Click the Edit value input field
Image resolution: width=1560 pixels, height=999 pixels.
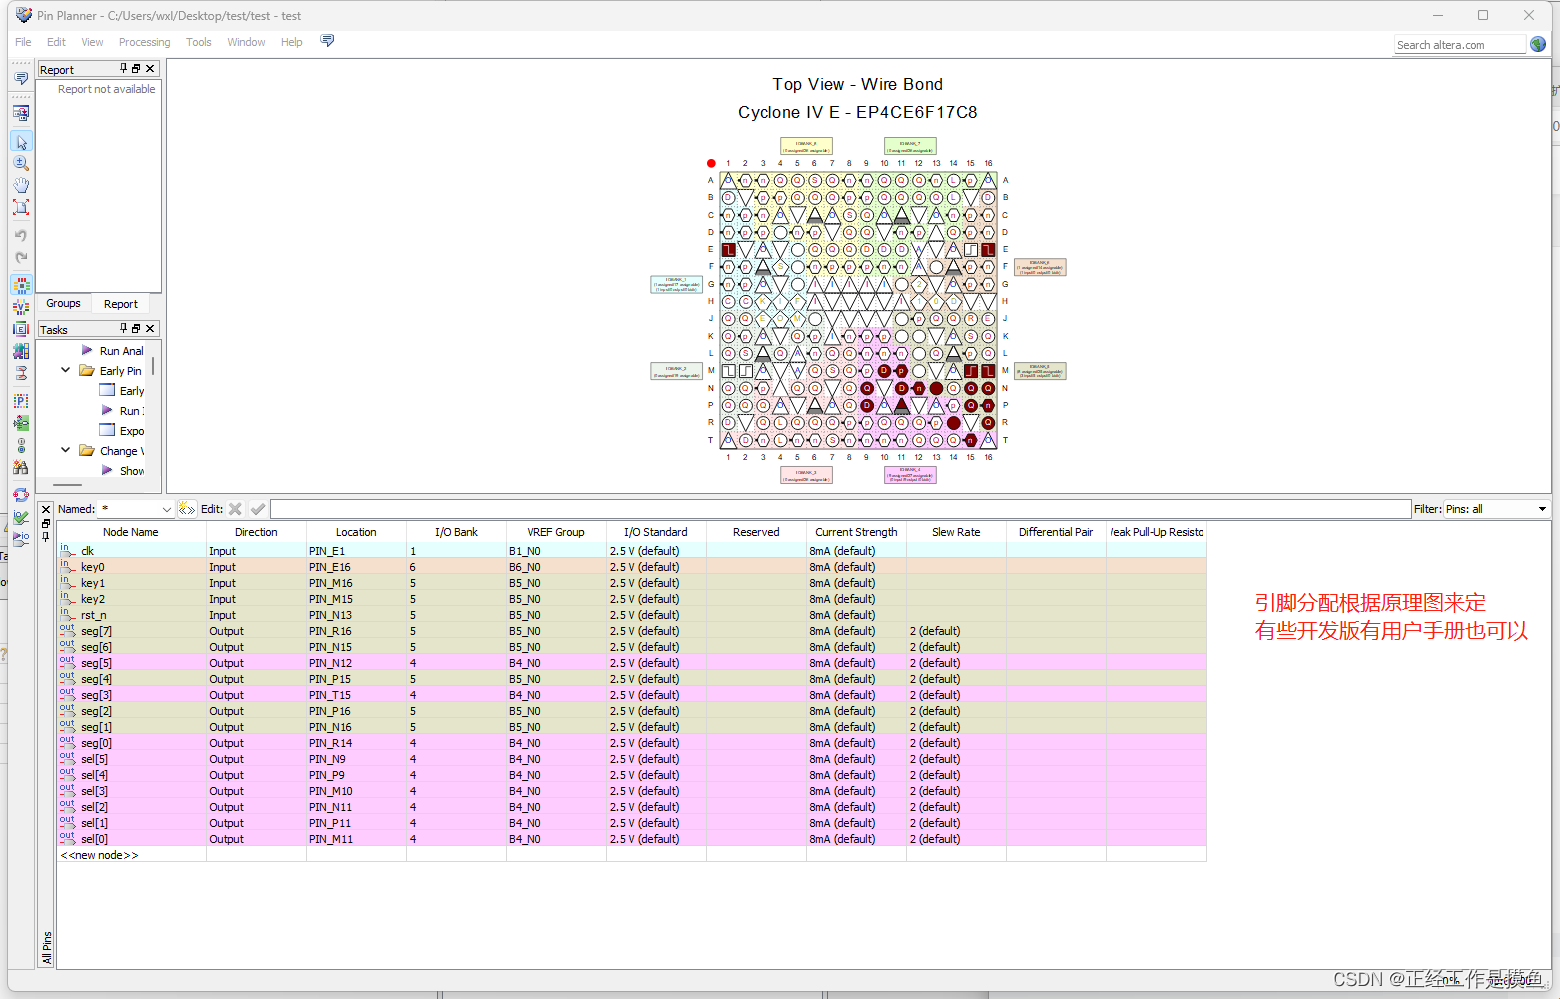coord(840,509)
